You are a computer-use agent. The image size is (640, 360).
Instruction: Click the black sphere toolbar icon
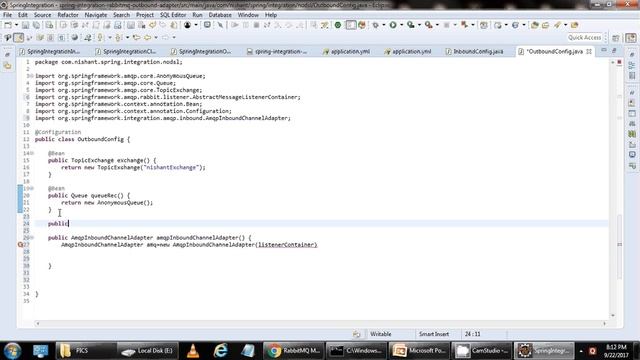[x=187, y=25]
